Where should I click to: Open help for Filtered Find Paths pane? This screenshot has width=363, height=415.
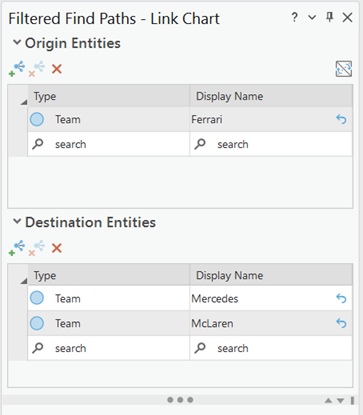tap(294, 17)
